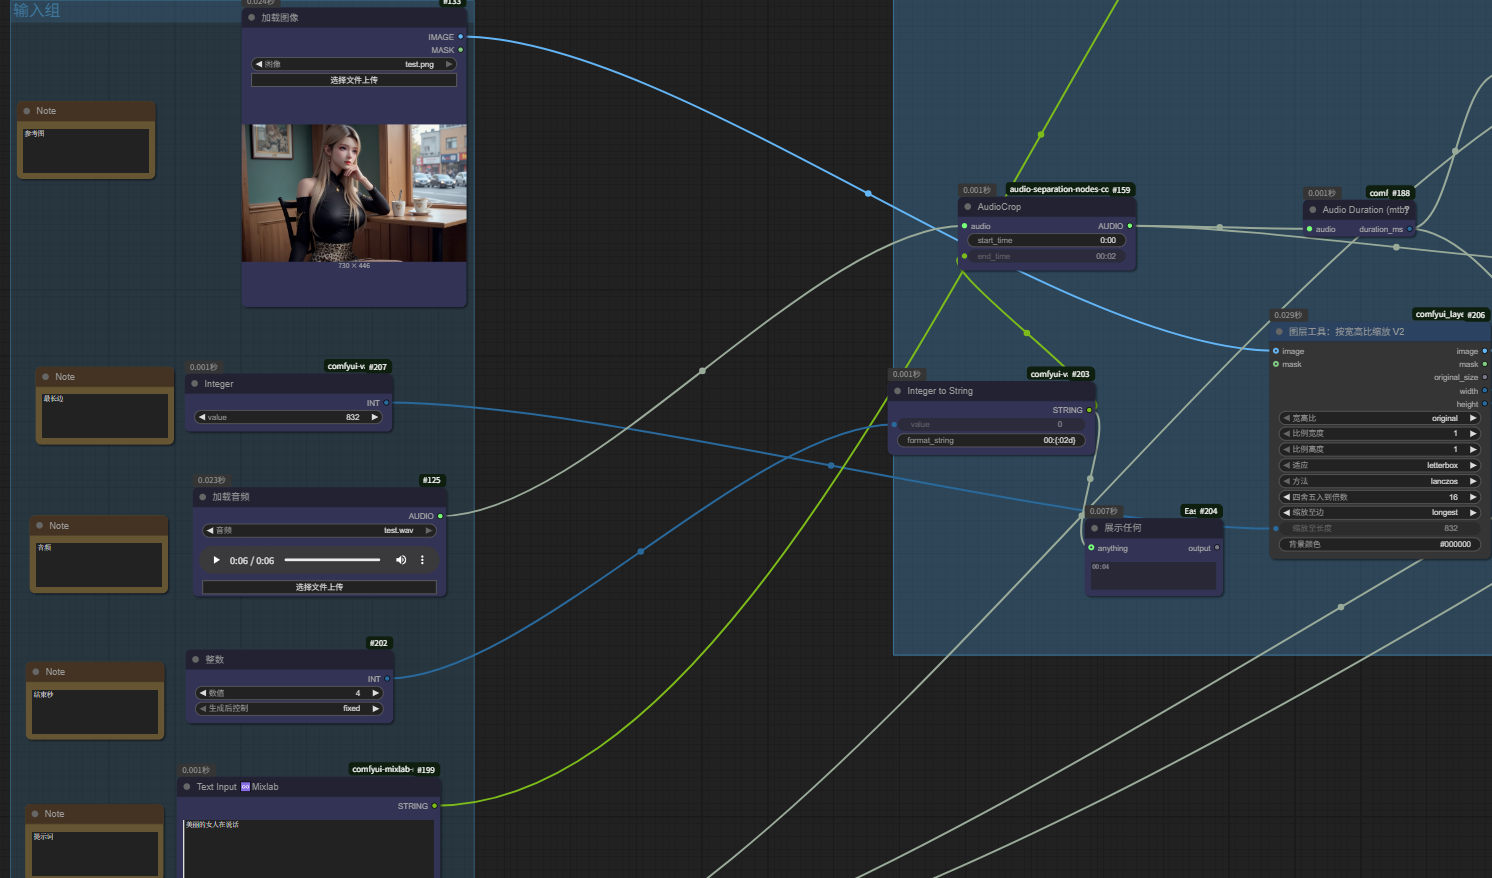Click the woman image preview thumbnail
The width and height of the screenshot is (1492, 878).
[x=354, y=193]
